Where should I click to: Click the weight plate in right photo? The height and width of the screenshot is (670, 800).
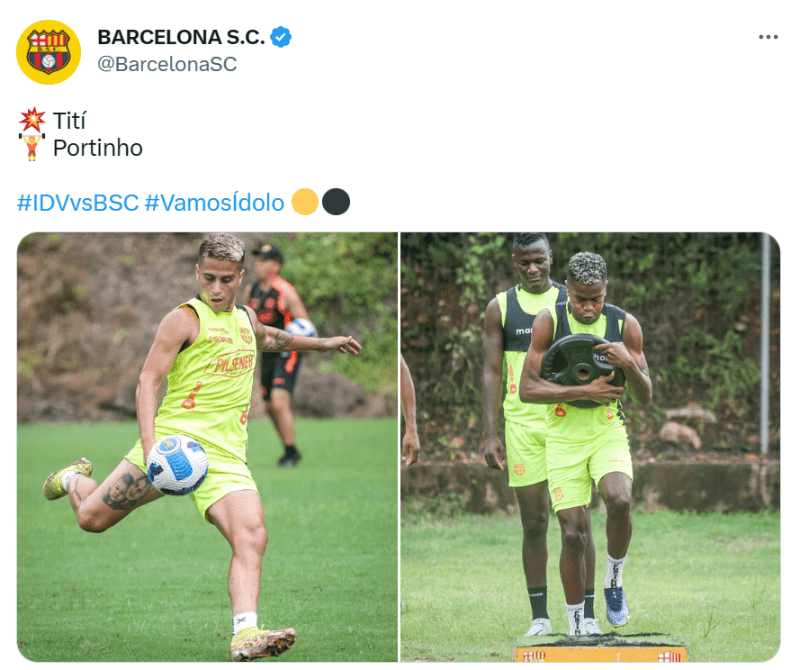pos(582,370)
